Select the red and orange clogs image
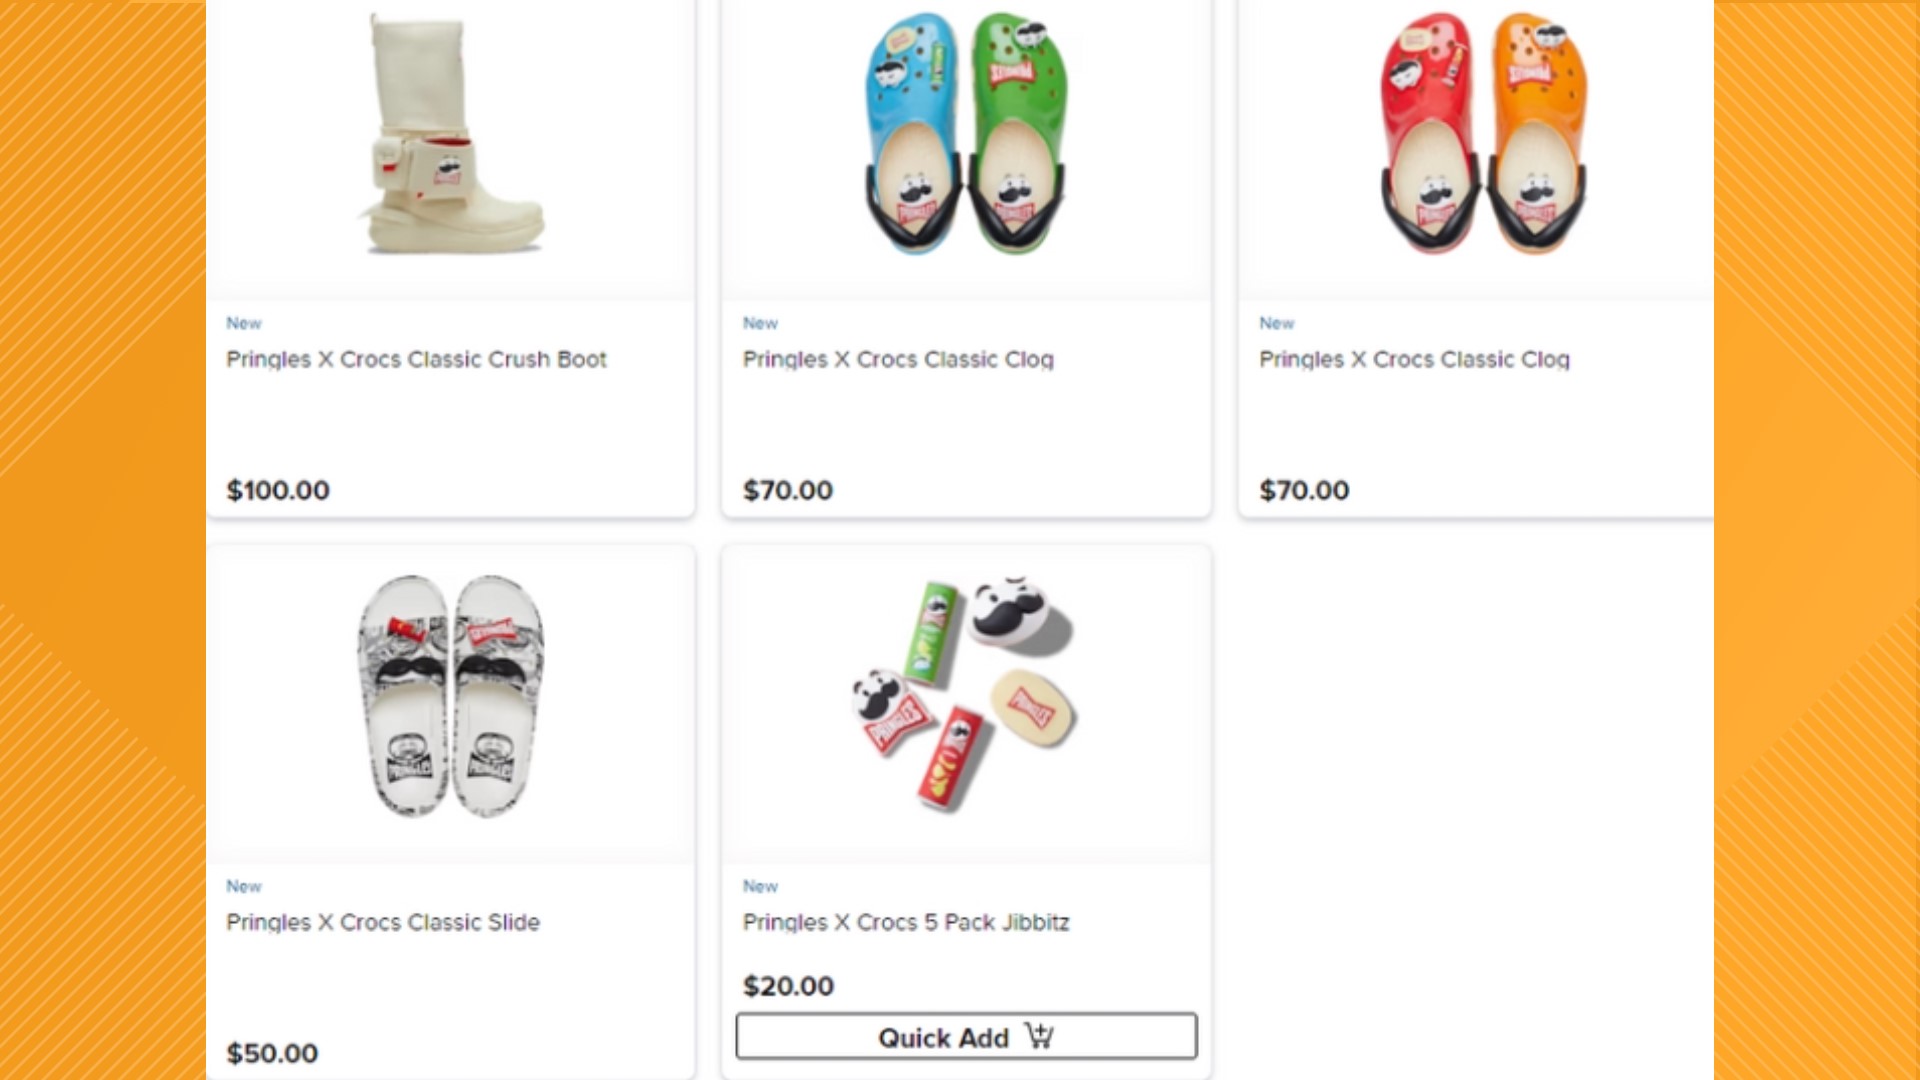The width and height of the screenshot is (1920, 1080). [x=1480, y=140]
